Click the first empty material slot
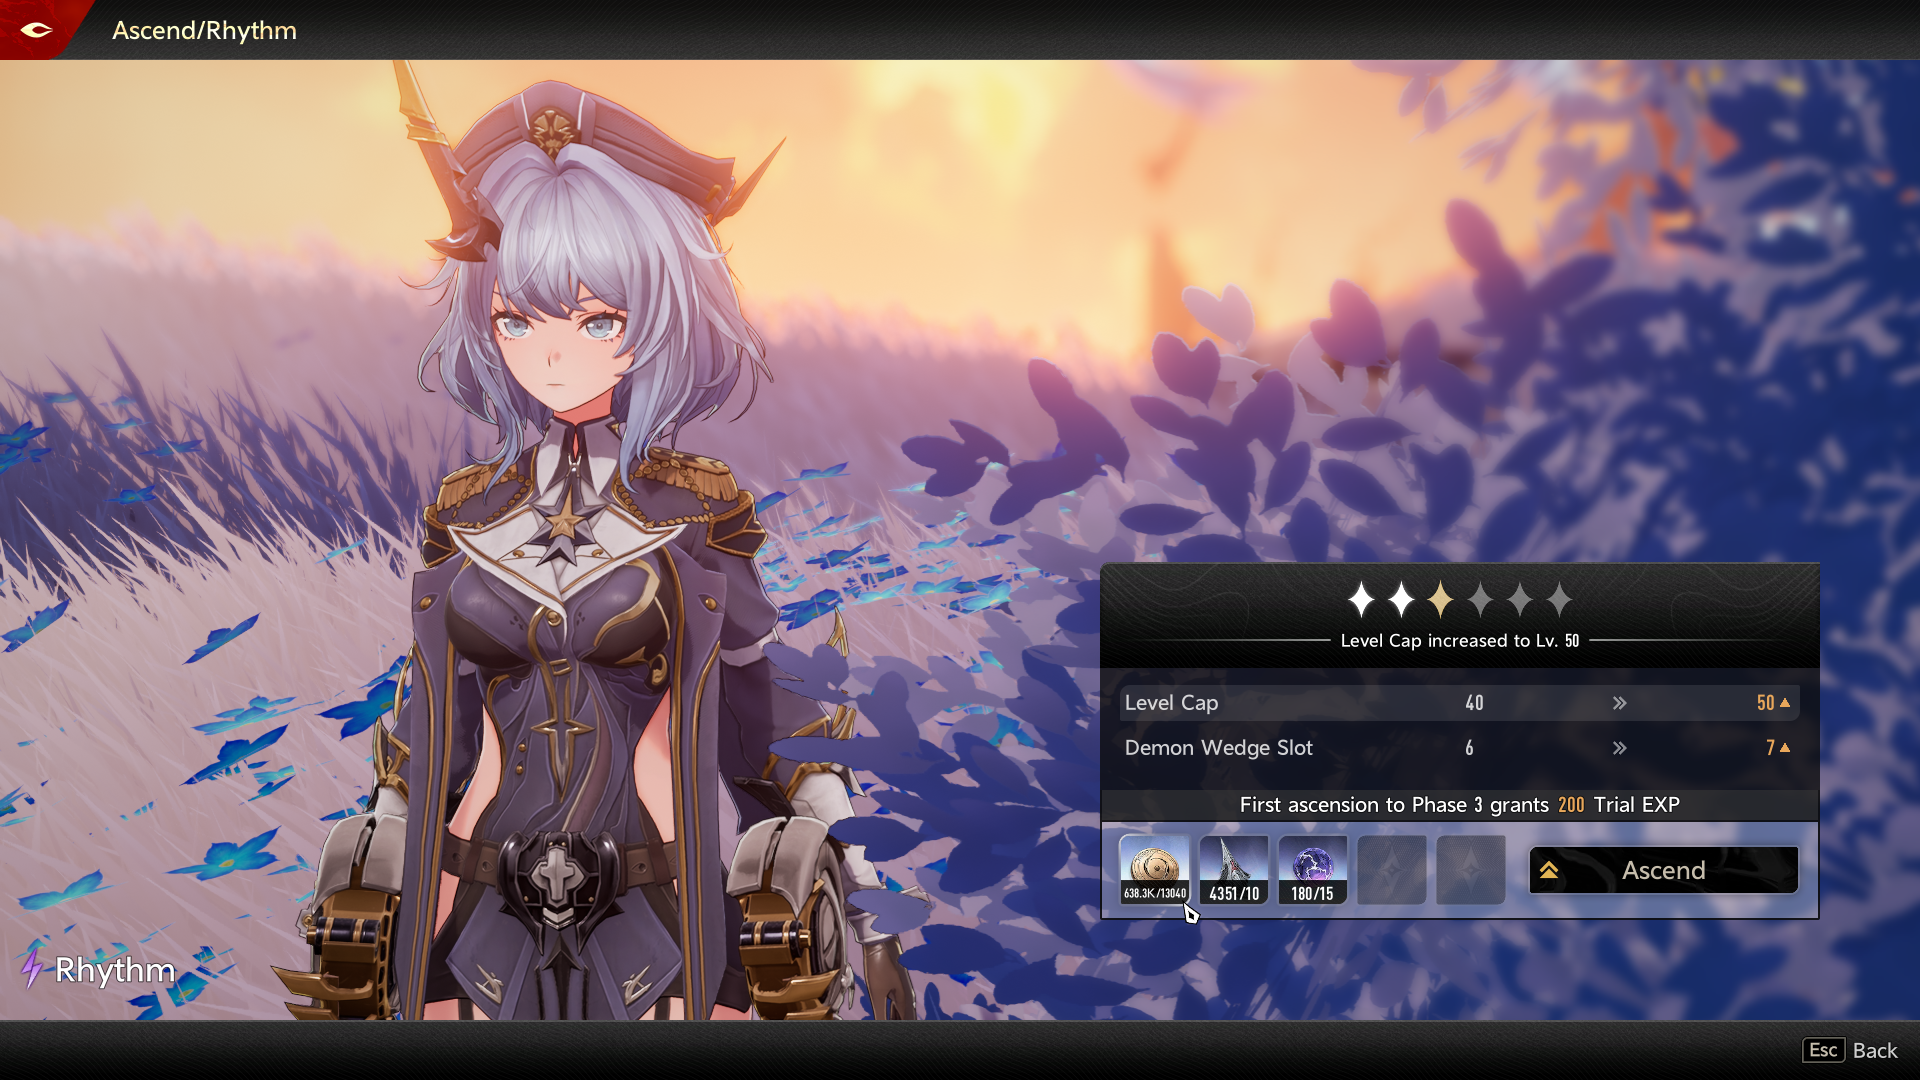The image size is (1920, 1080). [1391, 870]
